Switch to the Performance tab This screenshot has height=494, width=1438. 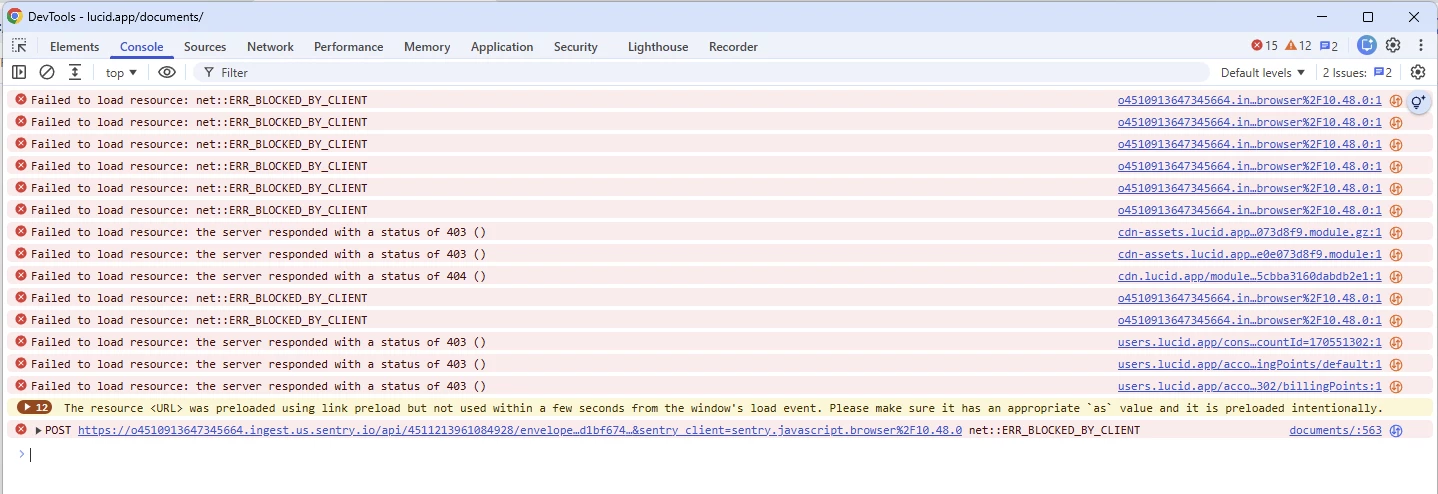pos(348,46)
